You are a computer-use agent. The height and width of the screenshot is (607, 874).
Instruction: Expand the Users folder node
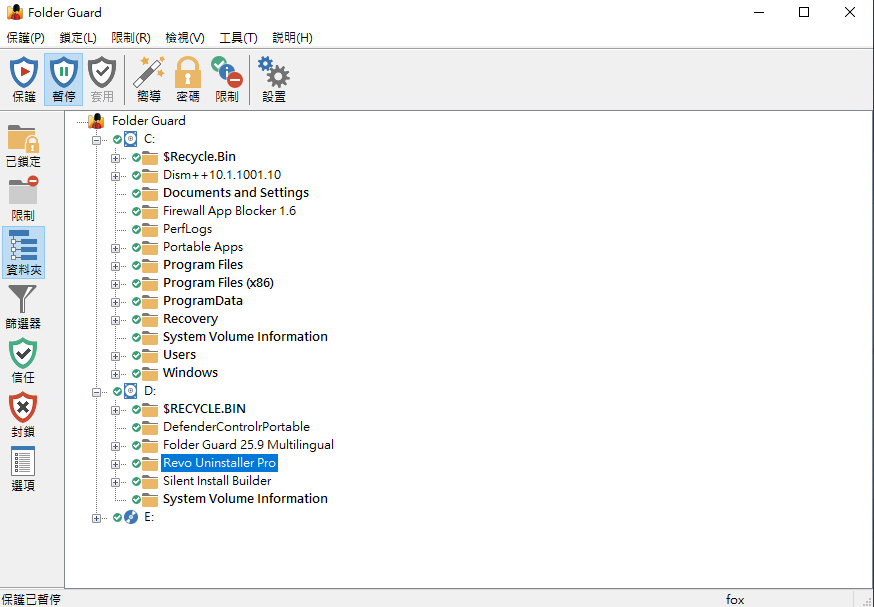115,356
